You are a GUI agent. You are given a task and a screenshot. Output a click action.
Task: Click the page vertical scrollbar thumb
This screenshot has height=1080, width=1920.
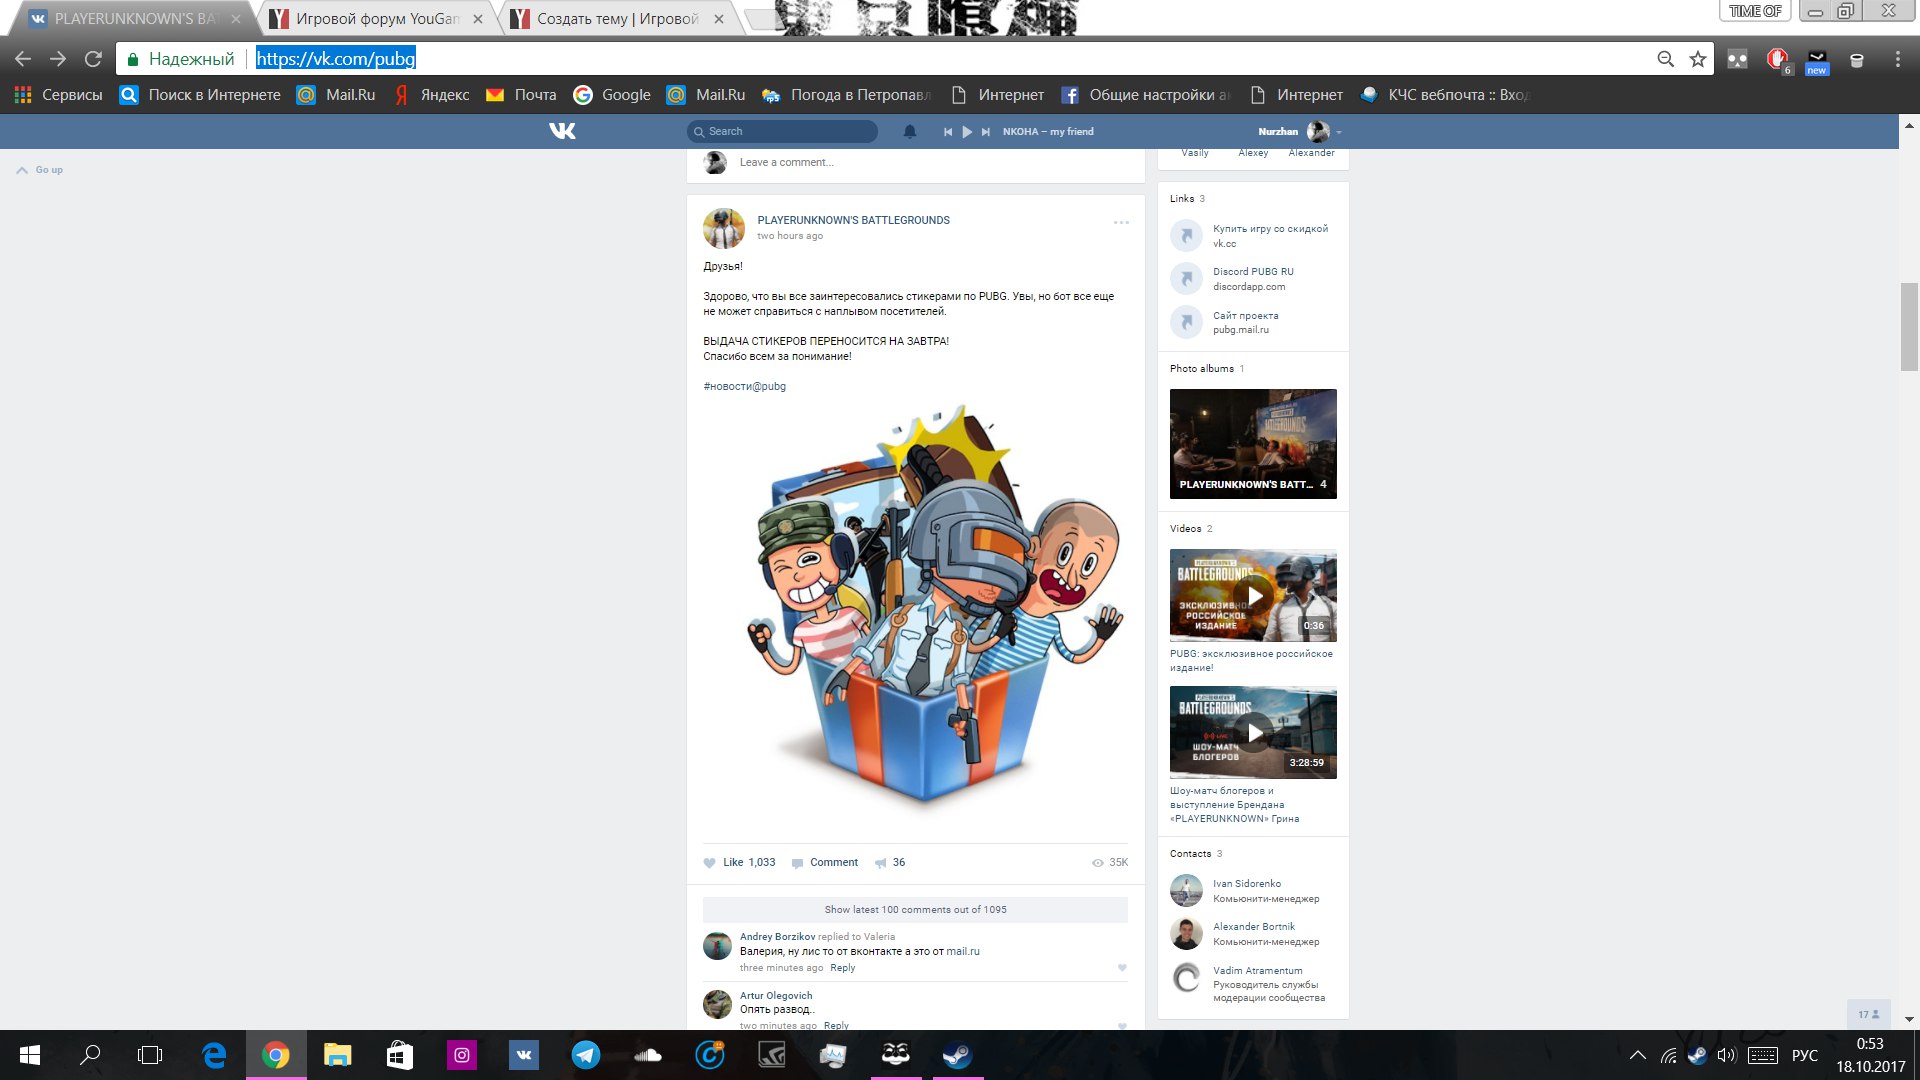coord(1909,327)
